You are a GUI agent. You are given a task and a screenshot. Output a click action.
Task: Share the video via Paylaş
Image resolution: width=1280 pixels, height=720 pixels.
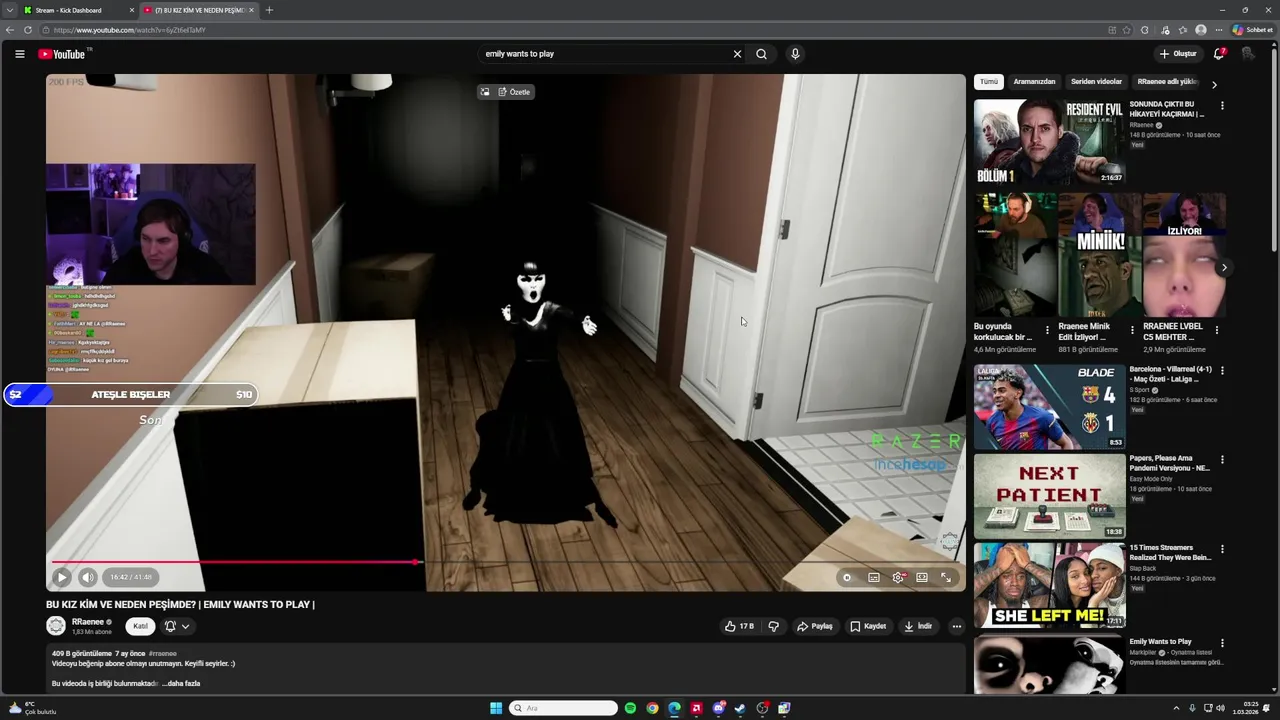tap(815, 626)
